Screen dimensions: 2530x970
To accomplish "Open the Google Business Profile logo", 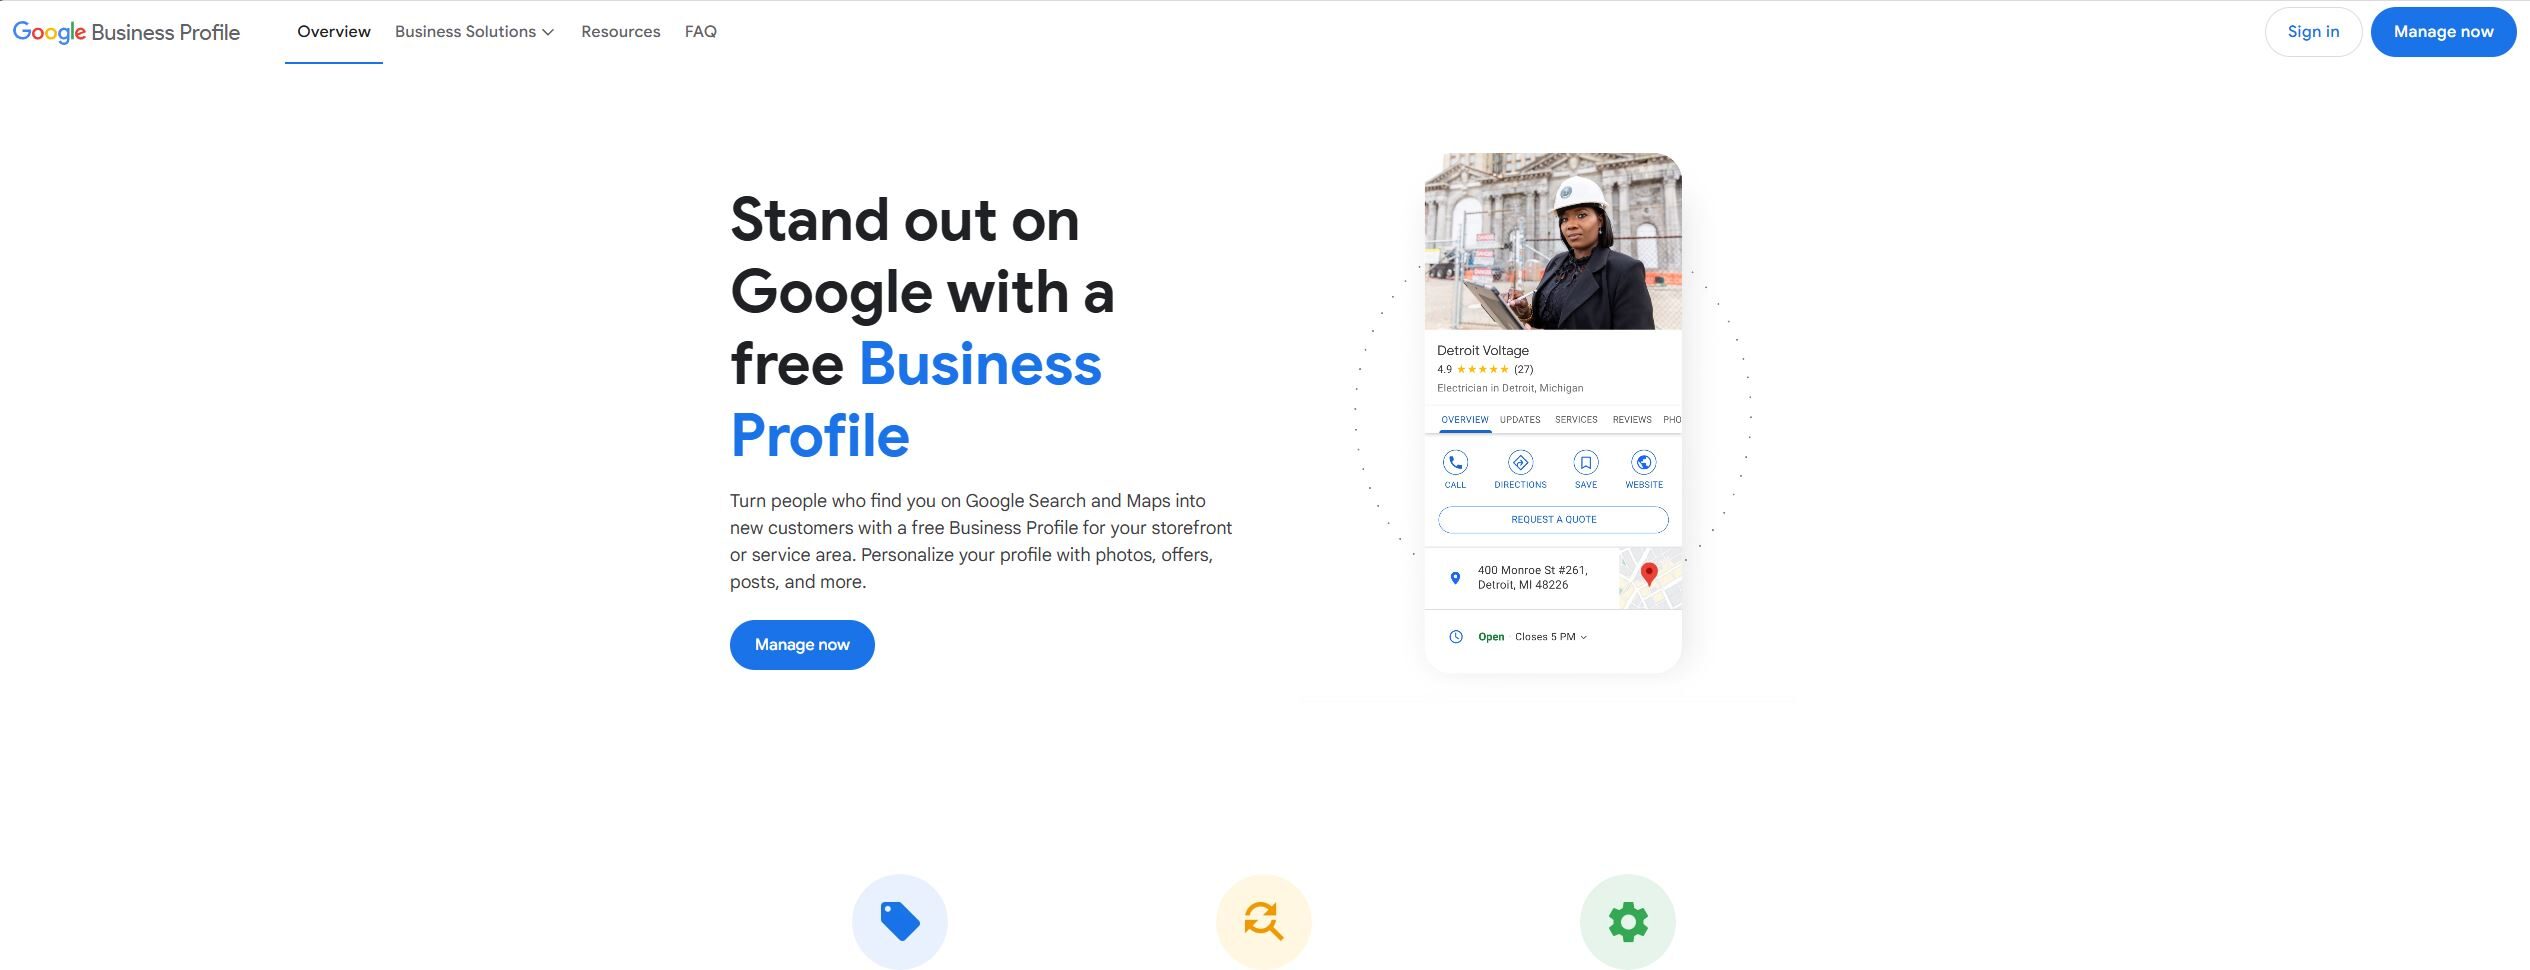I will (x=126, y=32).
